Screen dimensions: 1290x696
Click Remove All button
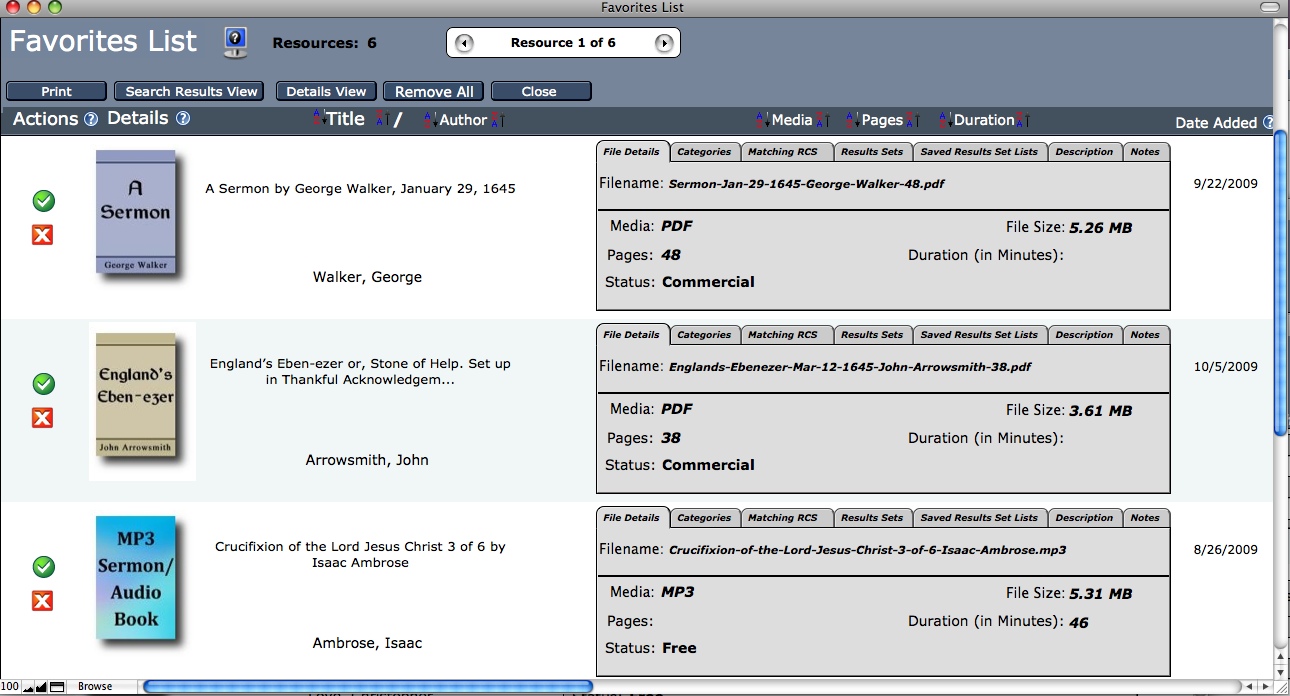tap(434, 91)
